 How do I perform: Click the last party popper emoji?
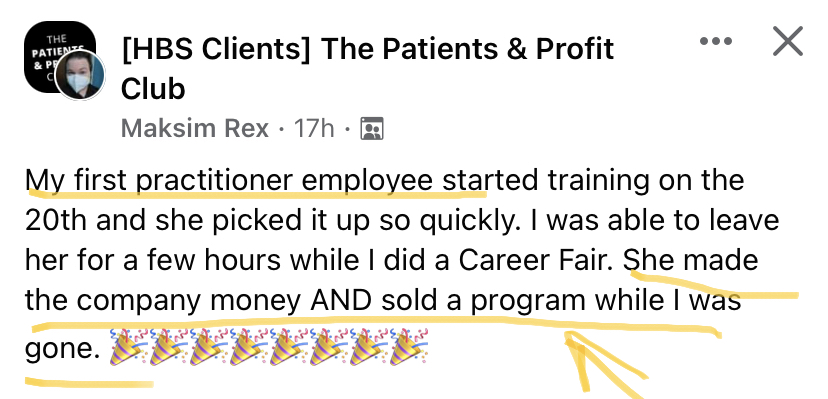[409, 347]
